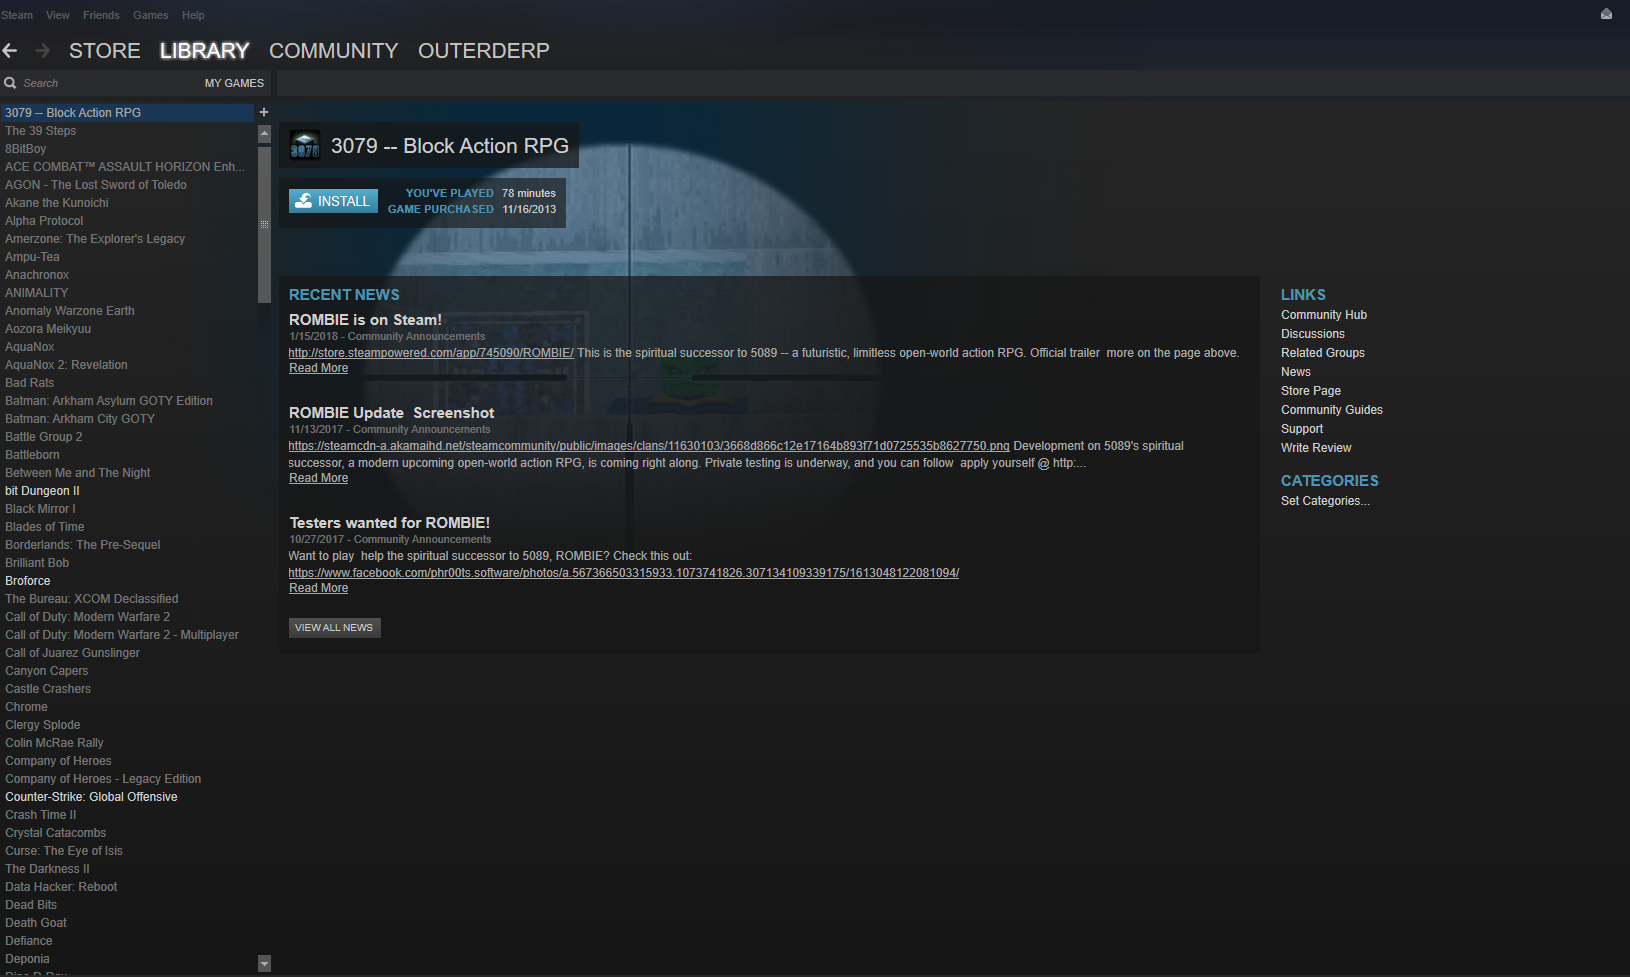Open the MY GAMES filter dropdown
1630x977 pixels.
pos(234,83)
